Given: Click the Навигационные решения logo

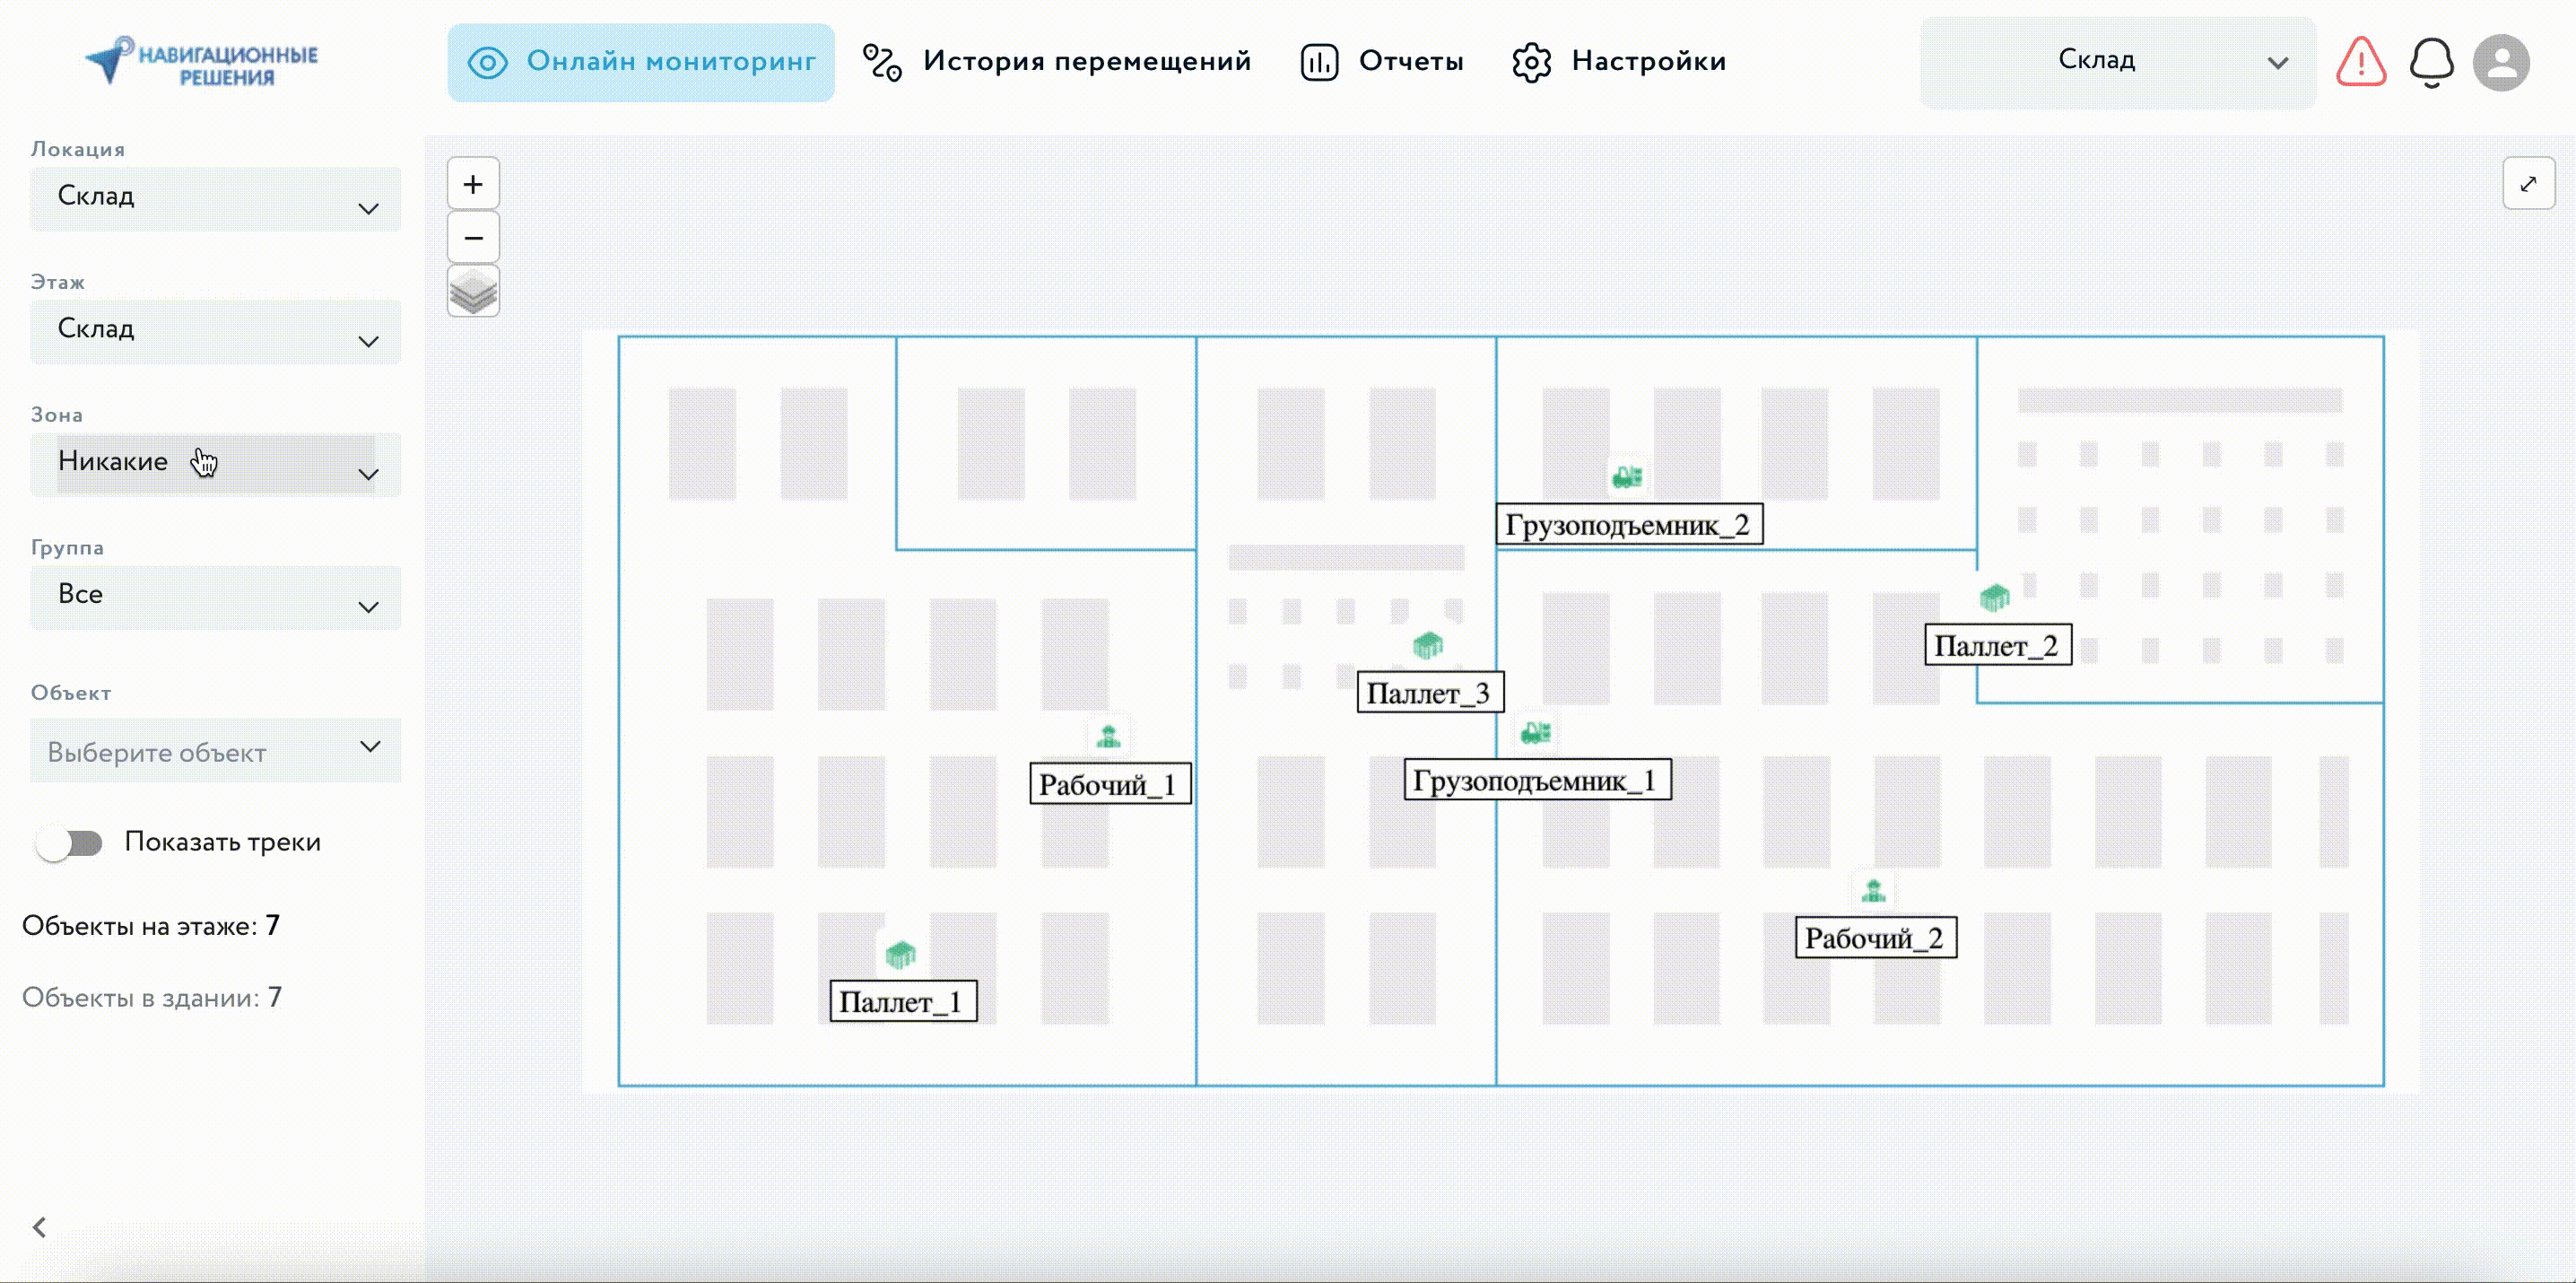Looking at the screenshot, I should (203, 62).
